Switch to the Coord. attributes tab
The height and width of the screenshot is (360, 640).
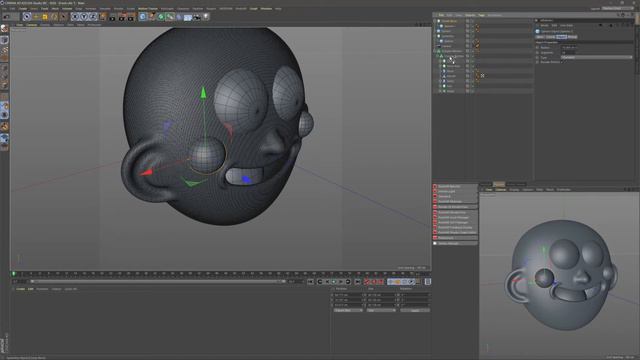(x=550, y=37)
